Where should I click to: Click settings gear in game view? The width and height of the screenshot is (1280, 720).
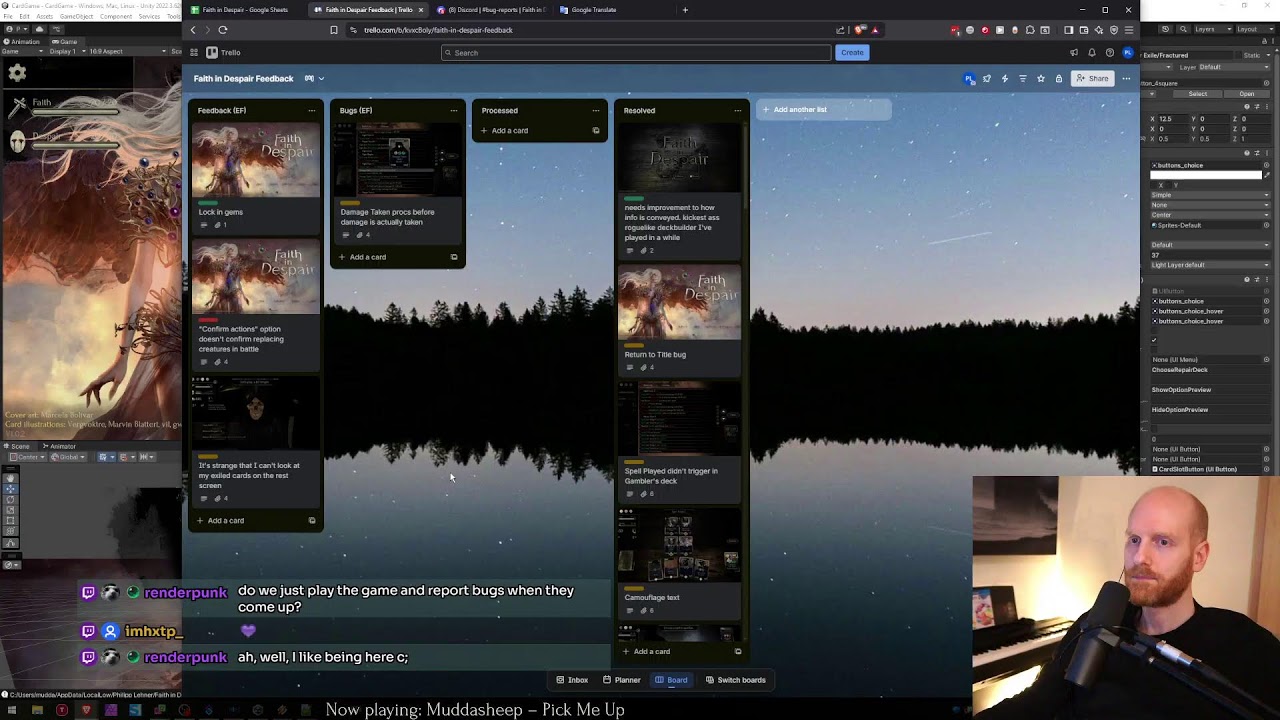point(17,72)
